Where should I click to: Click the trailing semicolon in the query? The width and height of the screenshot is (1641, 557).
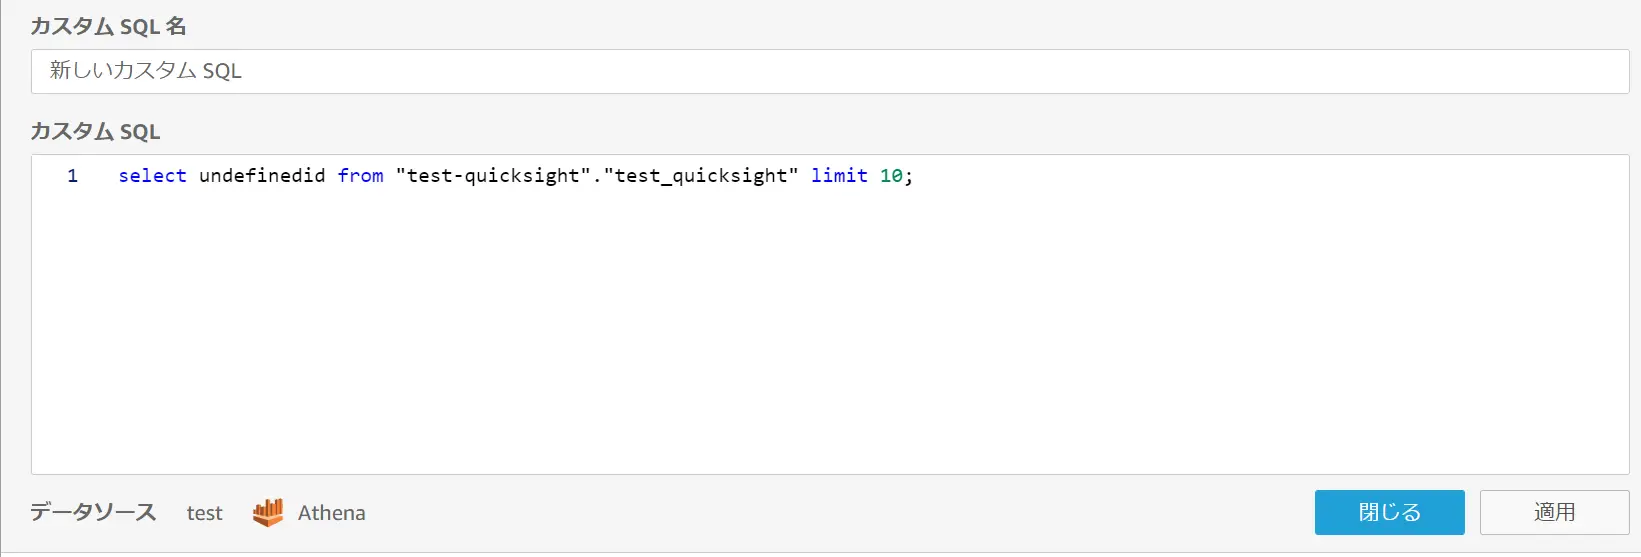[x=908, y=177]
